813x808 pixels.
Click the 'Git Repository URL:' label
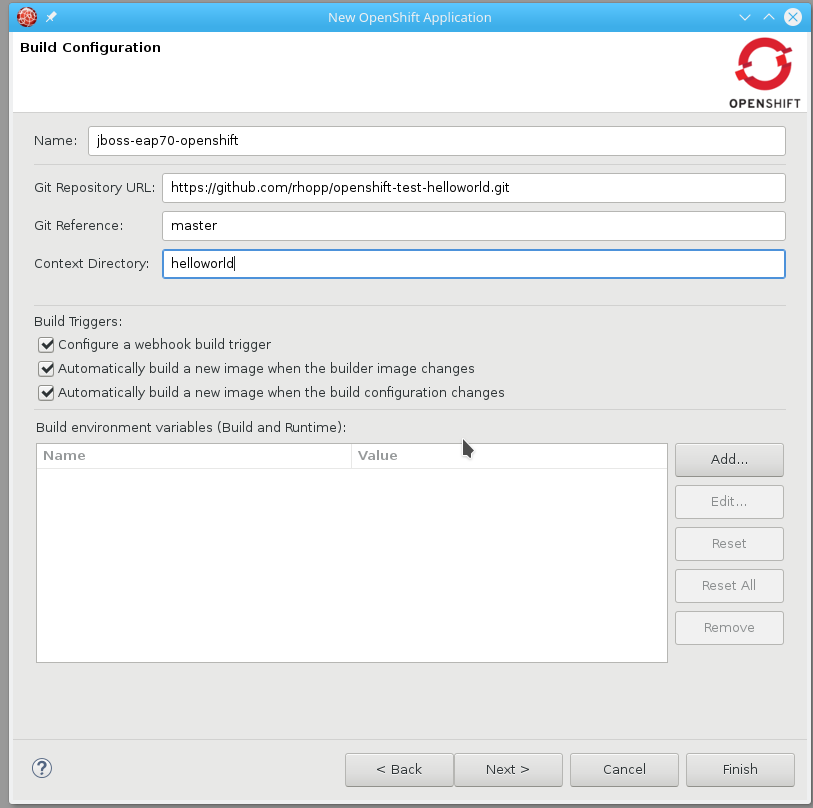point(94,188)
